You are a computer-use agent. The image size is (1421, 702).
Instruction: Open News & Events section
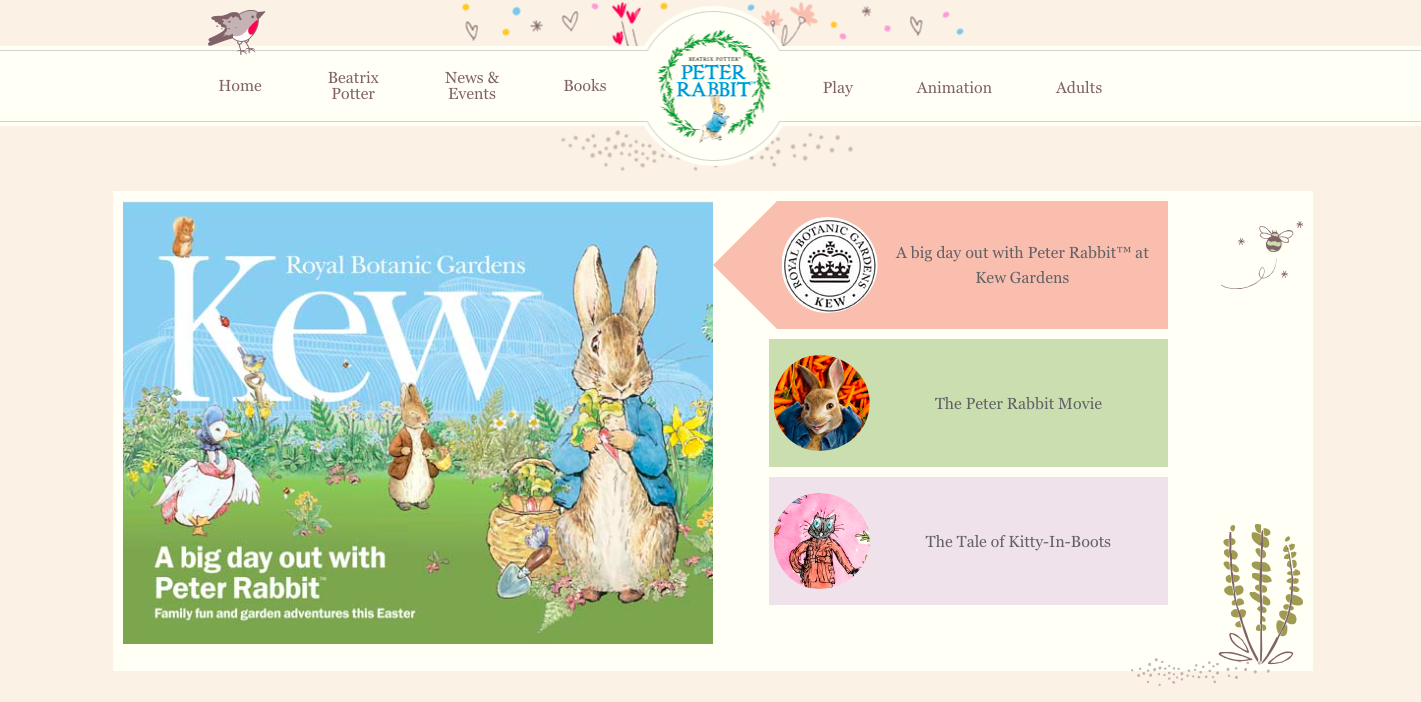pyautogui.click(x=472, y=86)
